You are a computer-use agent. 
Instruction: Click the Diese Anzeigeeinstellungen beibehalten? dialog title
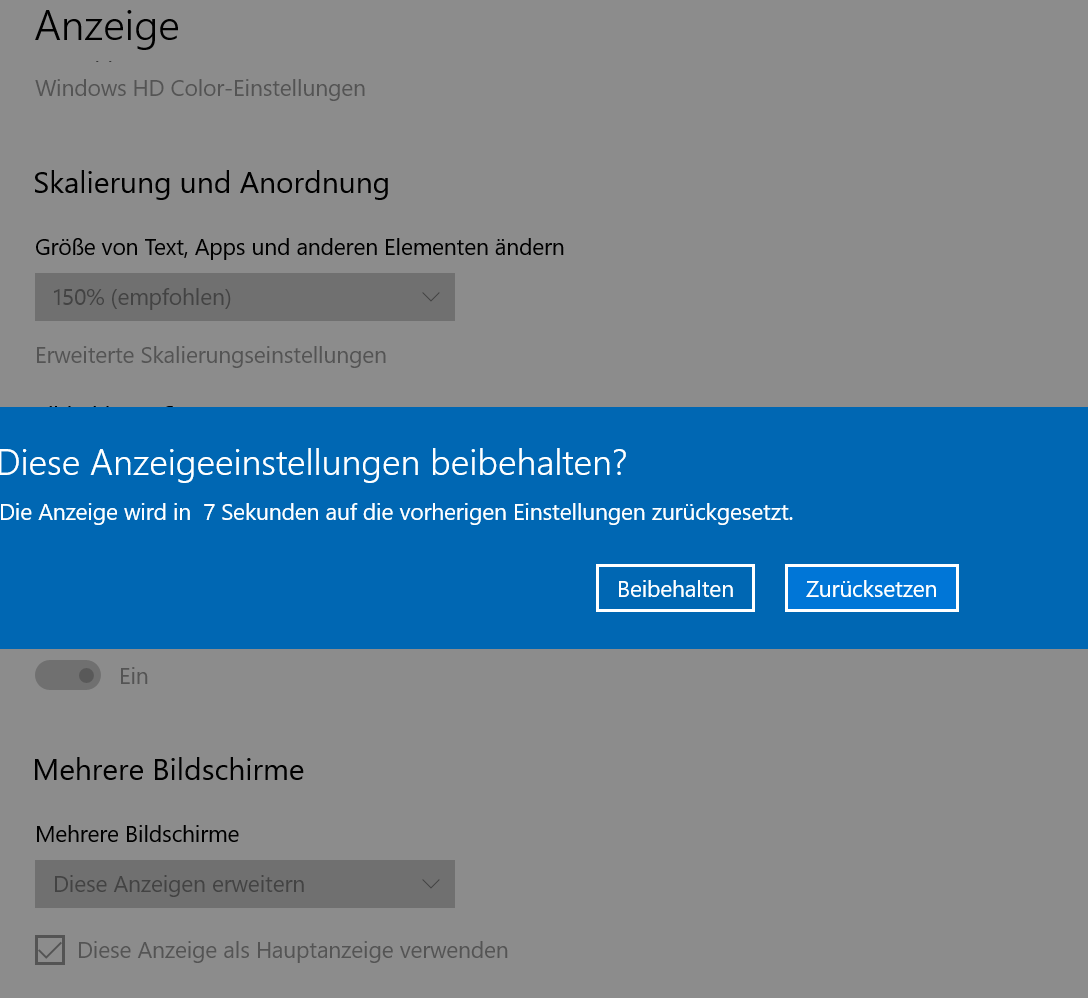click(x=313, y=463)
